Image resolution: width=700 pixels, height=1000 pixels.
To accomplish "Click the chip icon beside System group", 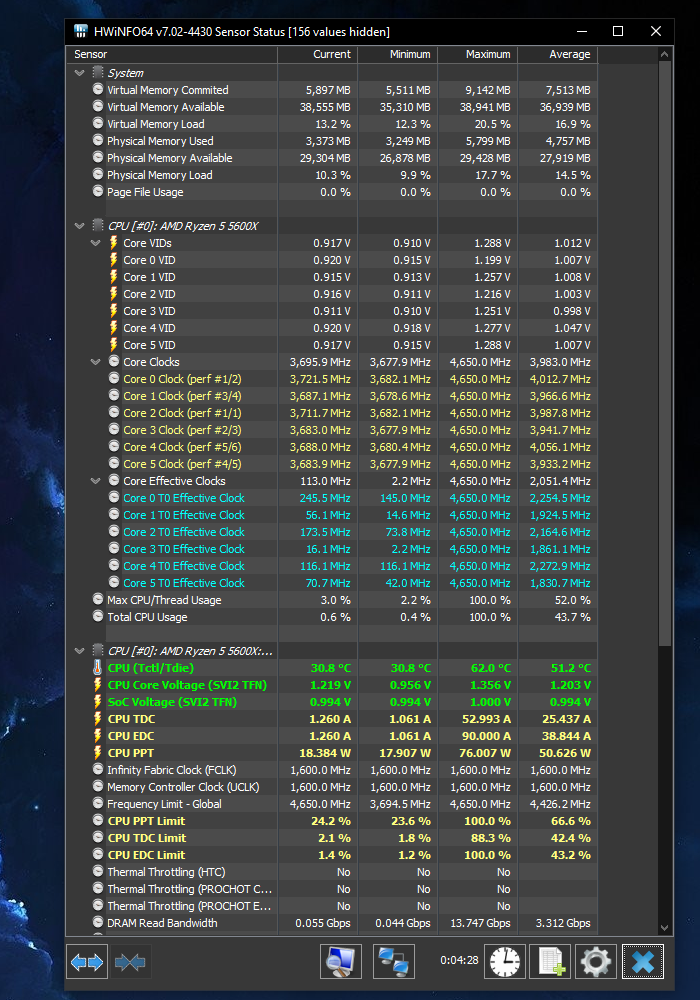I will (x=98, y=73).
